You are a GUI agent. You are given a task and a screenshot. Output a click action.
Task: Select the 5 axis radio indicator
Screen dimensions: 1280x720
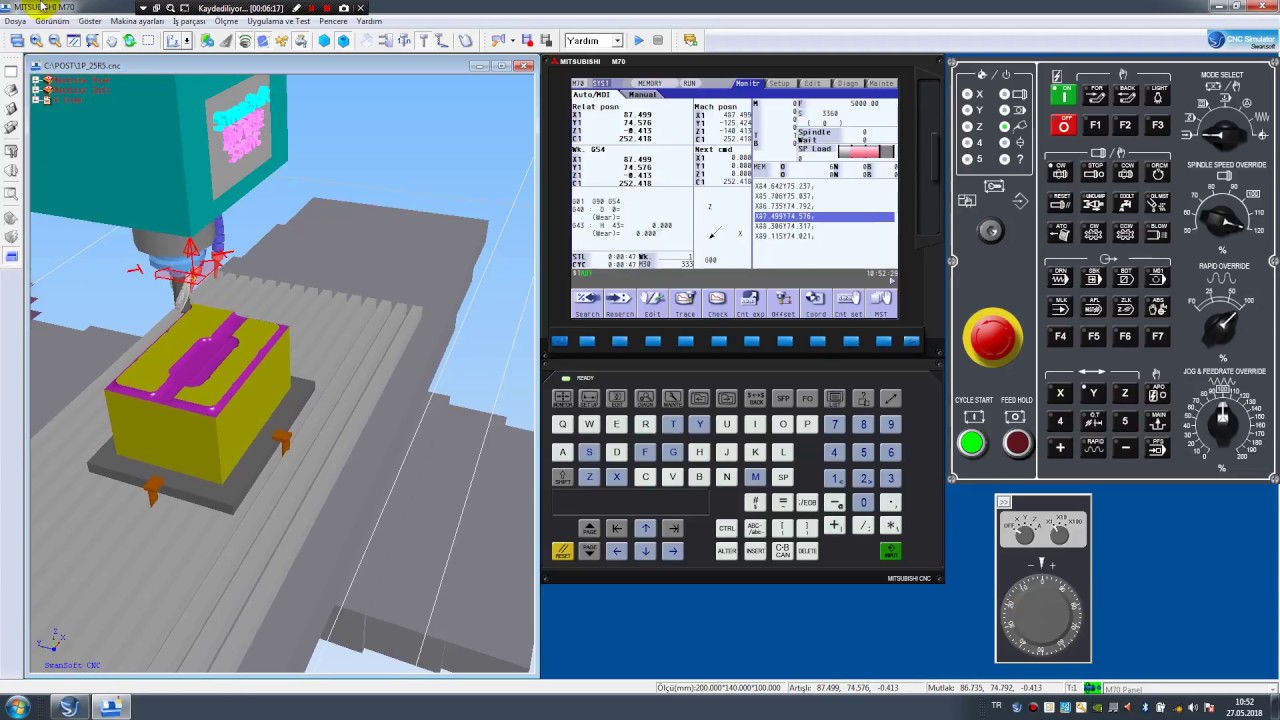tap(967, 159)
